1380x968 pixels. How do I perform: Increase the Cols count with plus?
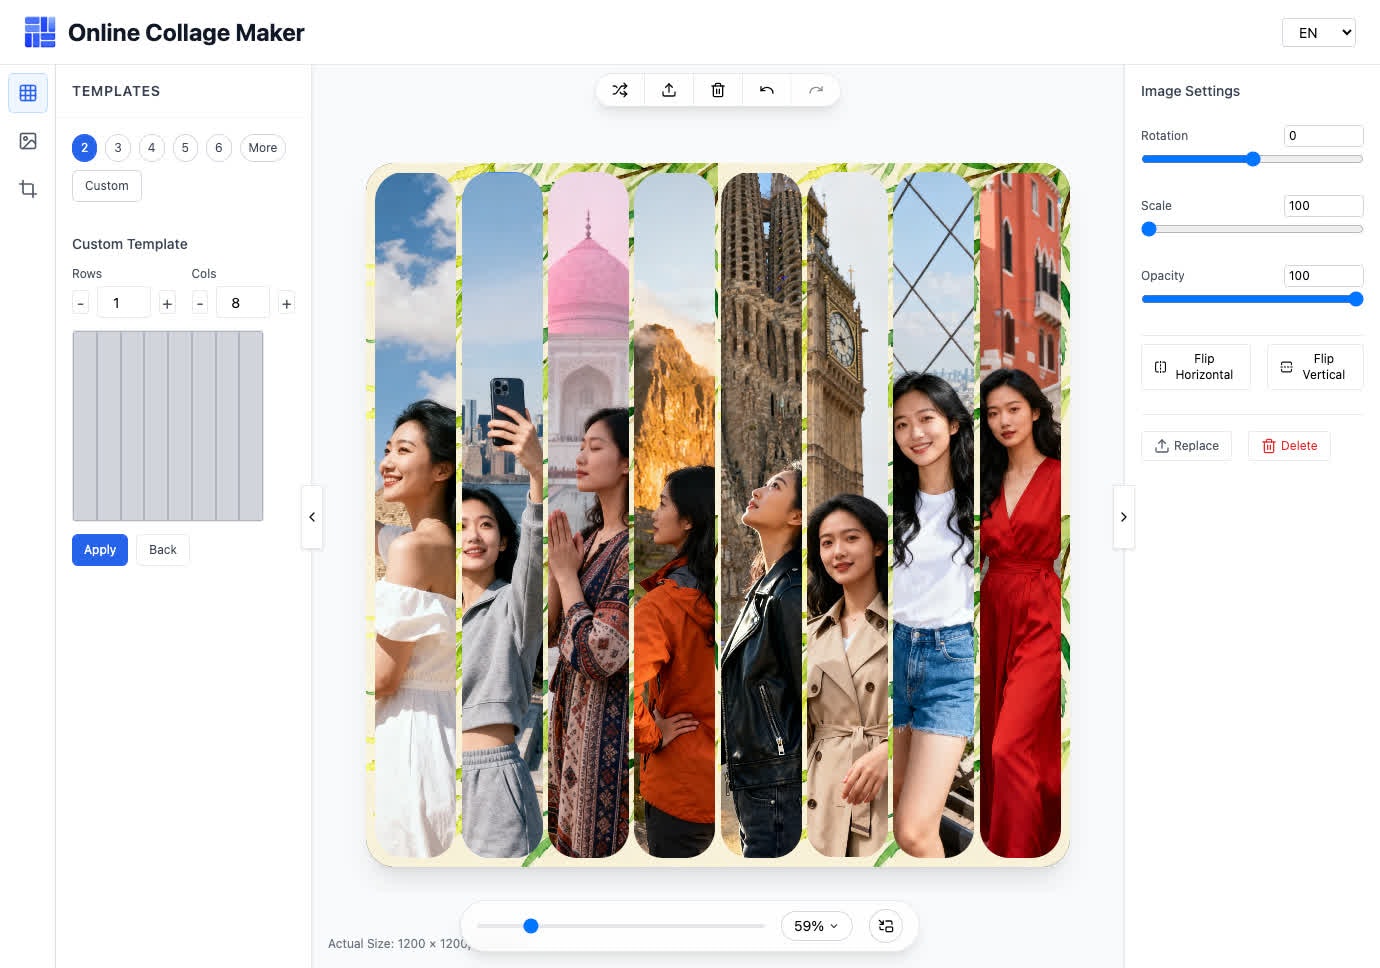click(x=286, y=303)
